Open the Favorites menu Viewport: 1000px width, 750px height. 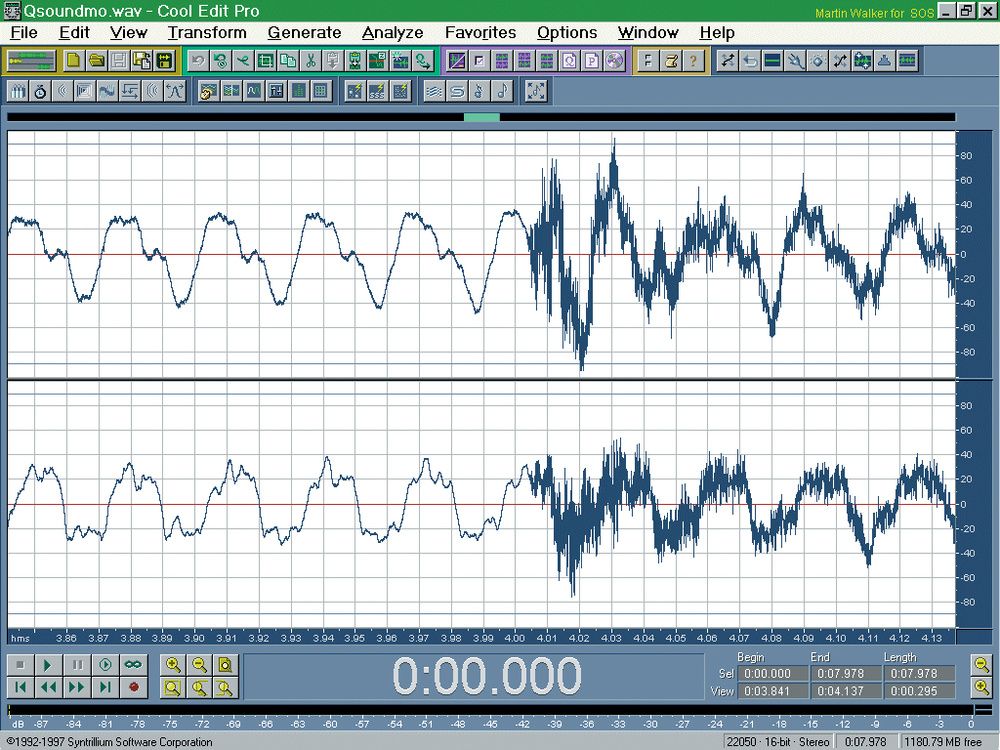click(x=480, y=33)
